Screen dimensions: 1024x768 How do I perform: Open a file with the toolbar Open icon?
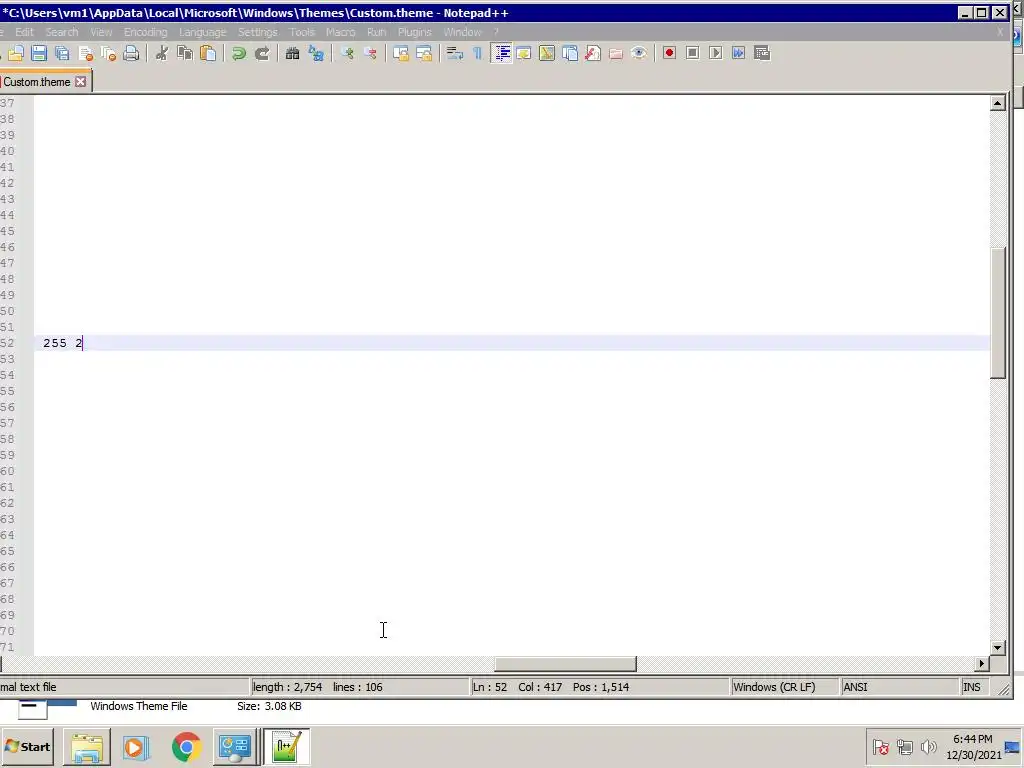[16, 54]
